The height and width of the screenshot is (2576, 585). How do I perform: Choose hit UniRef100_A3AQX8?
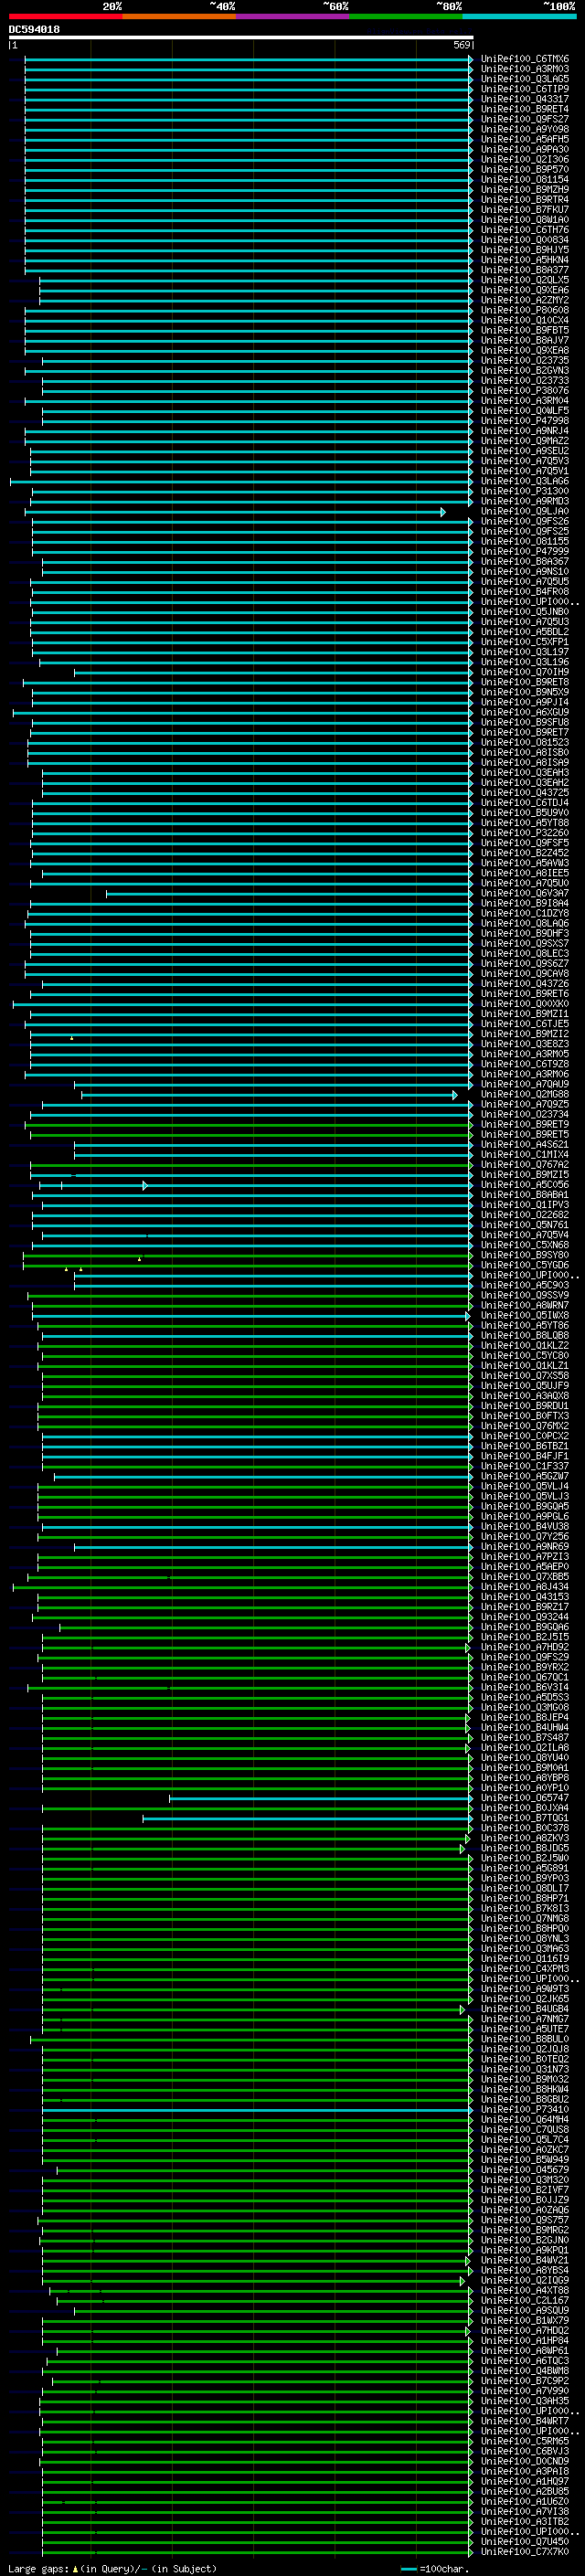click(x=525, y=1396)
